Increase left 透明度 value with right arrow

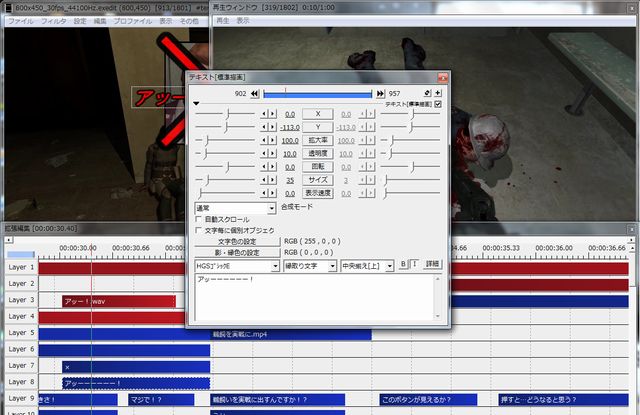(x=272, y=153)
